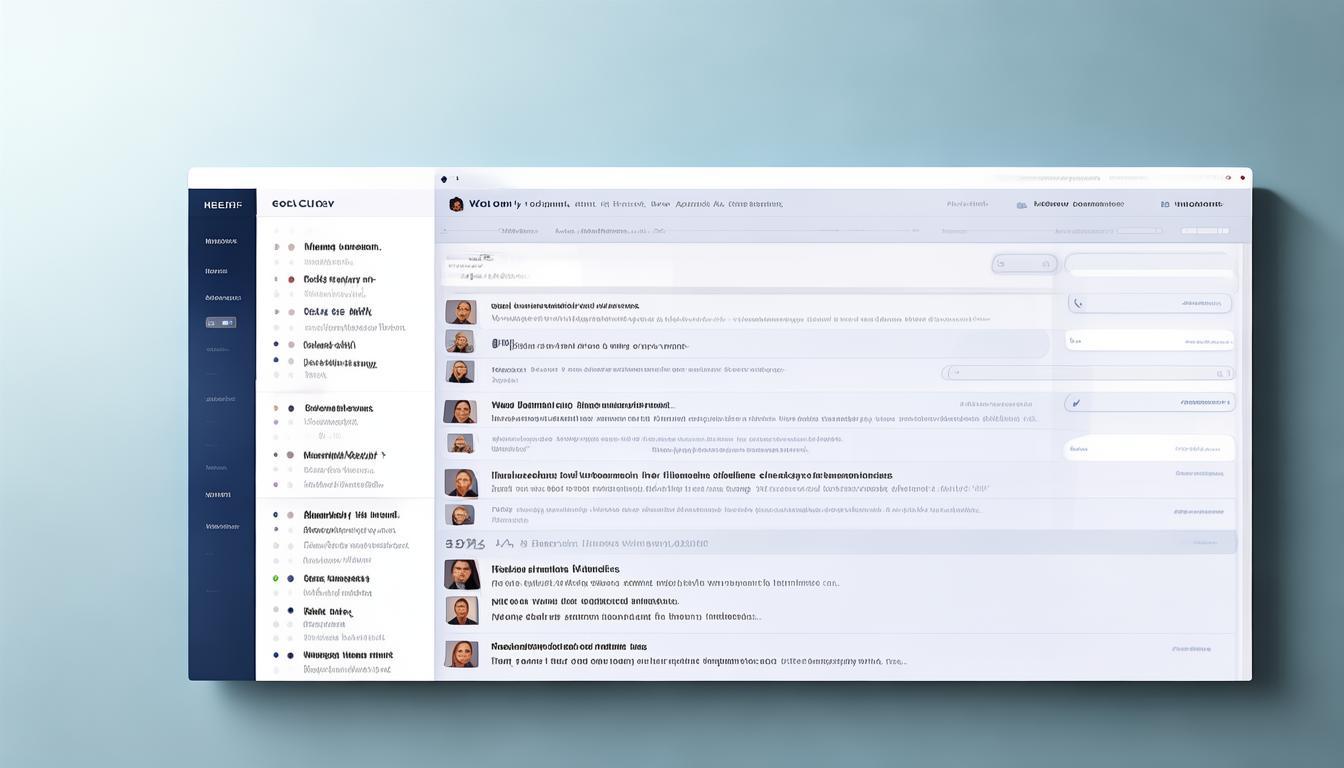Image resolution: width=1344 pixels, height=768 pixels.
Task: Click the folder icon in the top header
Action: coord(1021,204)
